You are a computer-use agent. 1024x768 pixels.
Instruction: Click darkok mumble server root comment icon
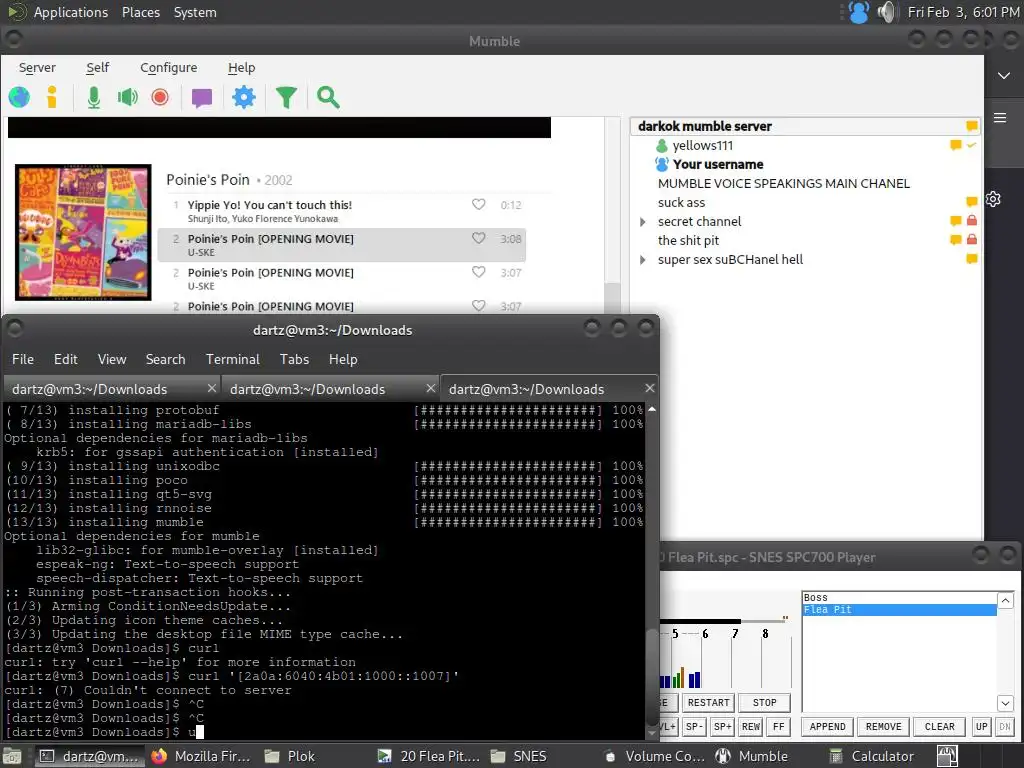tap(972, 125)
